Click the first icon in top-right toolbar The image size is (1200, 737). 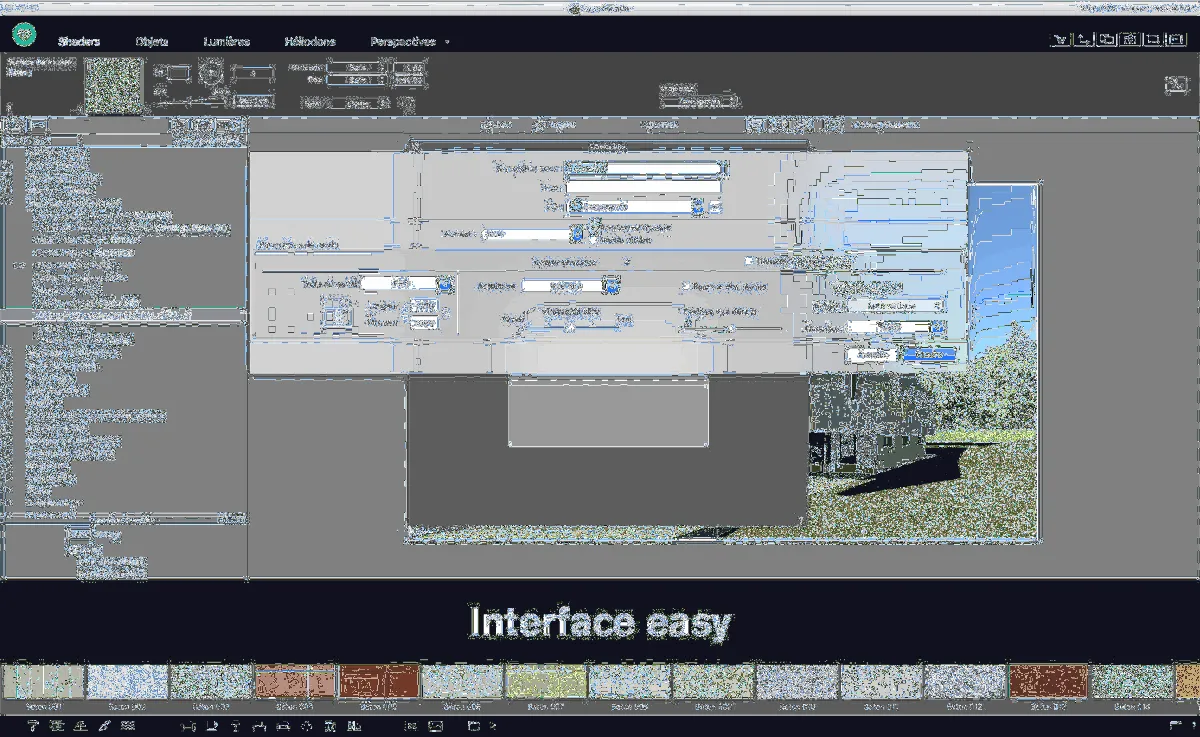coord(1059,40)
